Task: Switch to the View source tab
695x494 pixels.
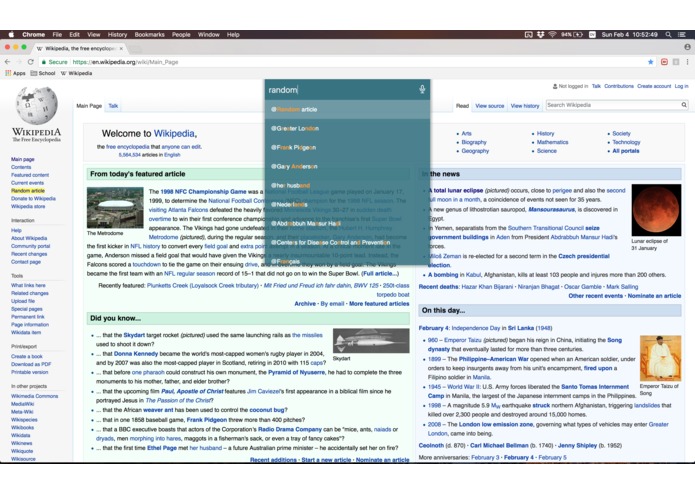Action: pyautogui.click(x=489, y=106)
